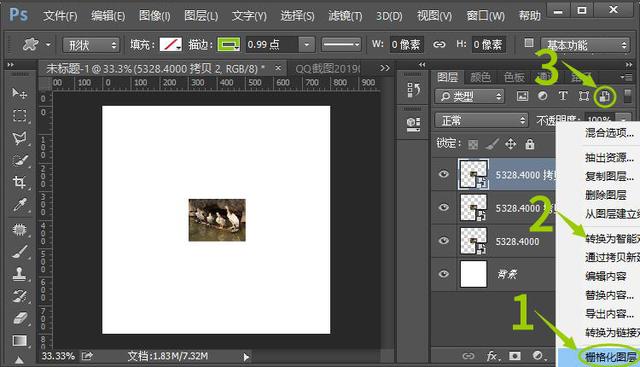Toggle the lock all layer icon
Image resolution: width=640 pixels, height=367 pixels.
click(530, 144)
